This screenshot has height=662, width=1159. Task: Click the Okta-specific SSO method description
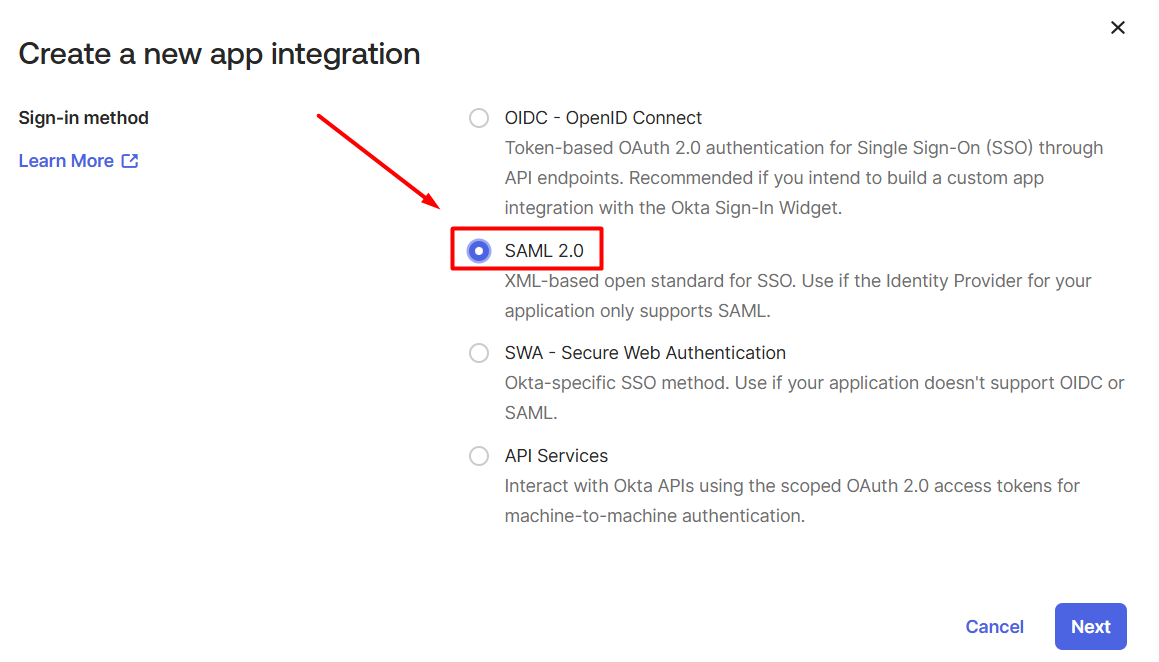[815, 398]
